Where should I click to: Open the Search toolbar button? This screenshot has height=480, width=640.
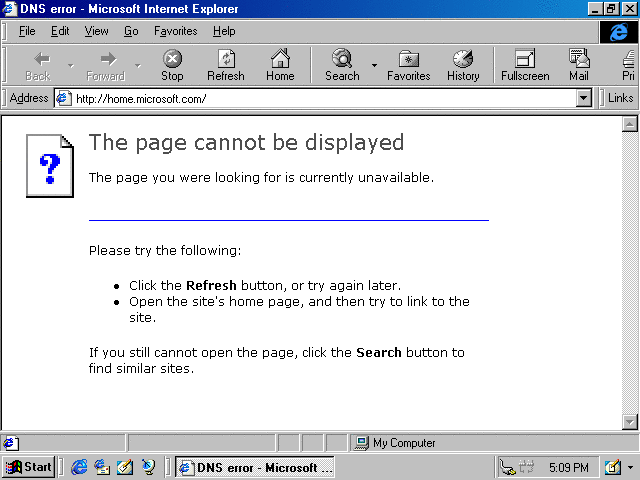coord(342,65)
